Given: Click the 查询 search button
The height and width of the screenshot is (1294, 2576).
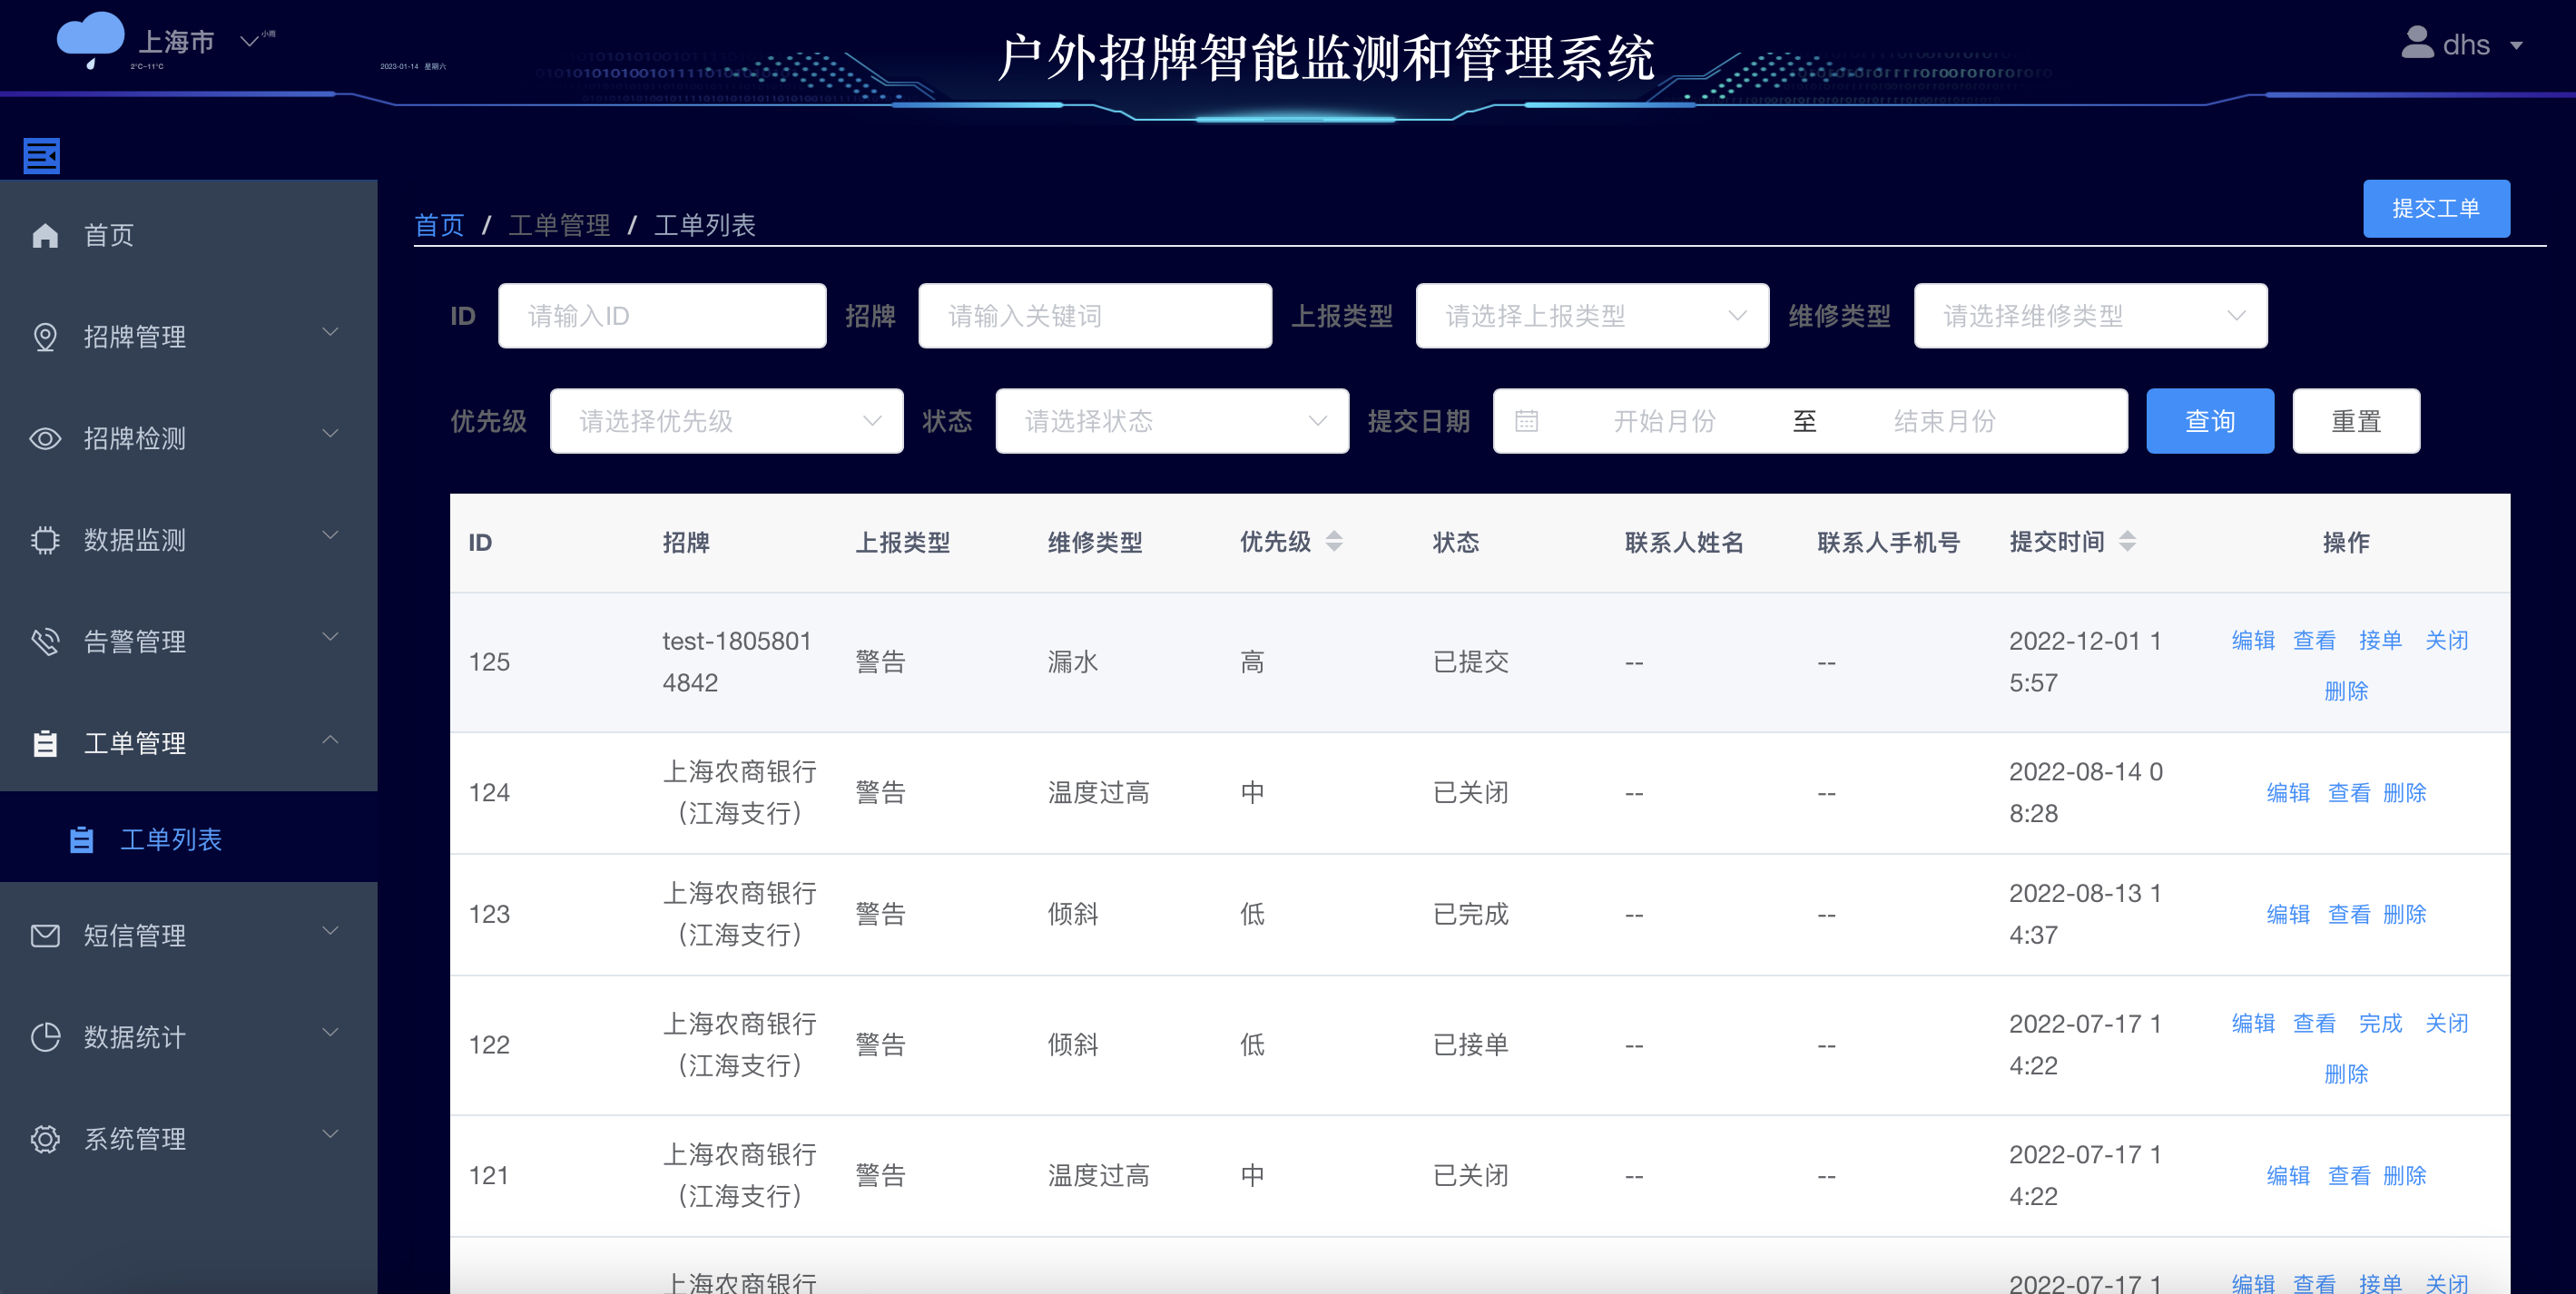Looking at the screenshot, I should point(2210,421).
